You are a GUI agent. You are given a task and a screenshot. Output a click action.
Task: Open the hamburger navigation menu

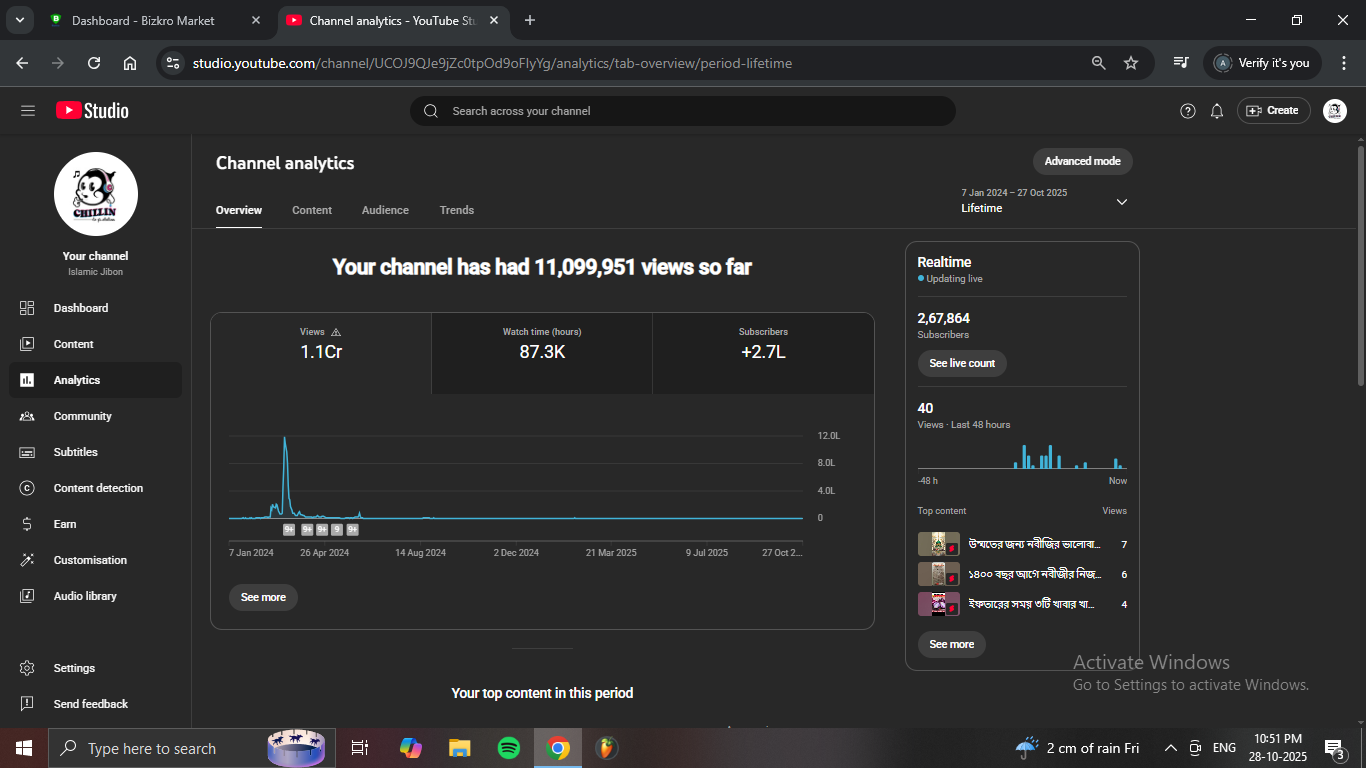pos(27,111)
